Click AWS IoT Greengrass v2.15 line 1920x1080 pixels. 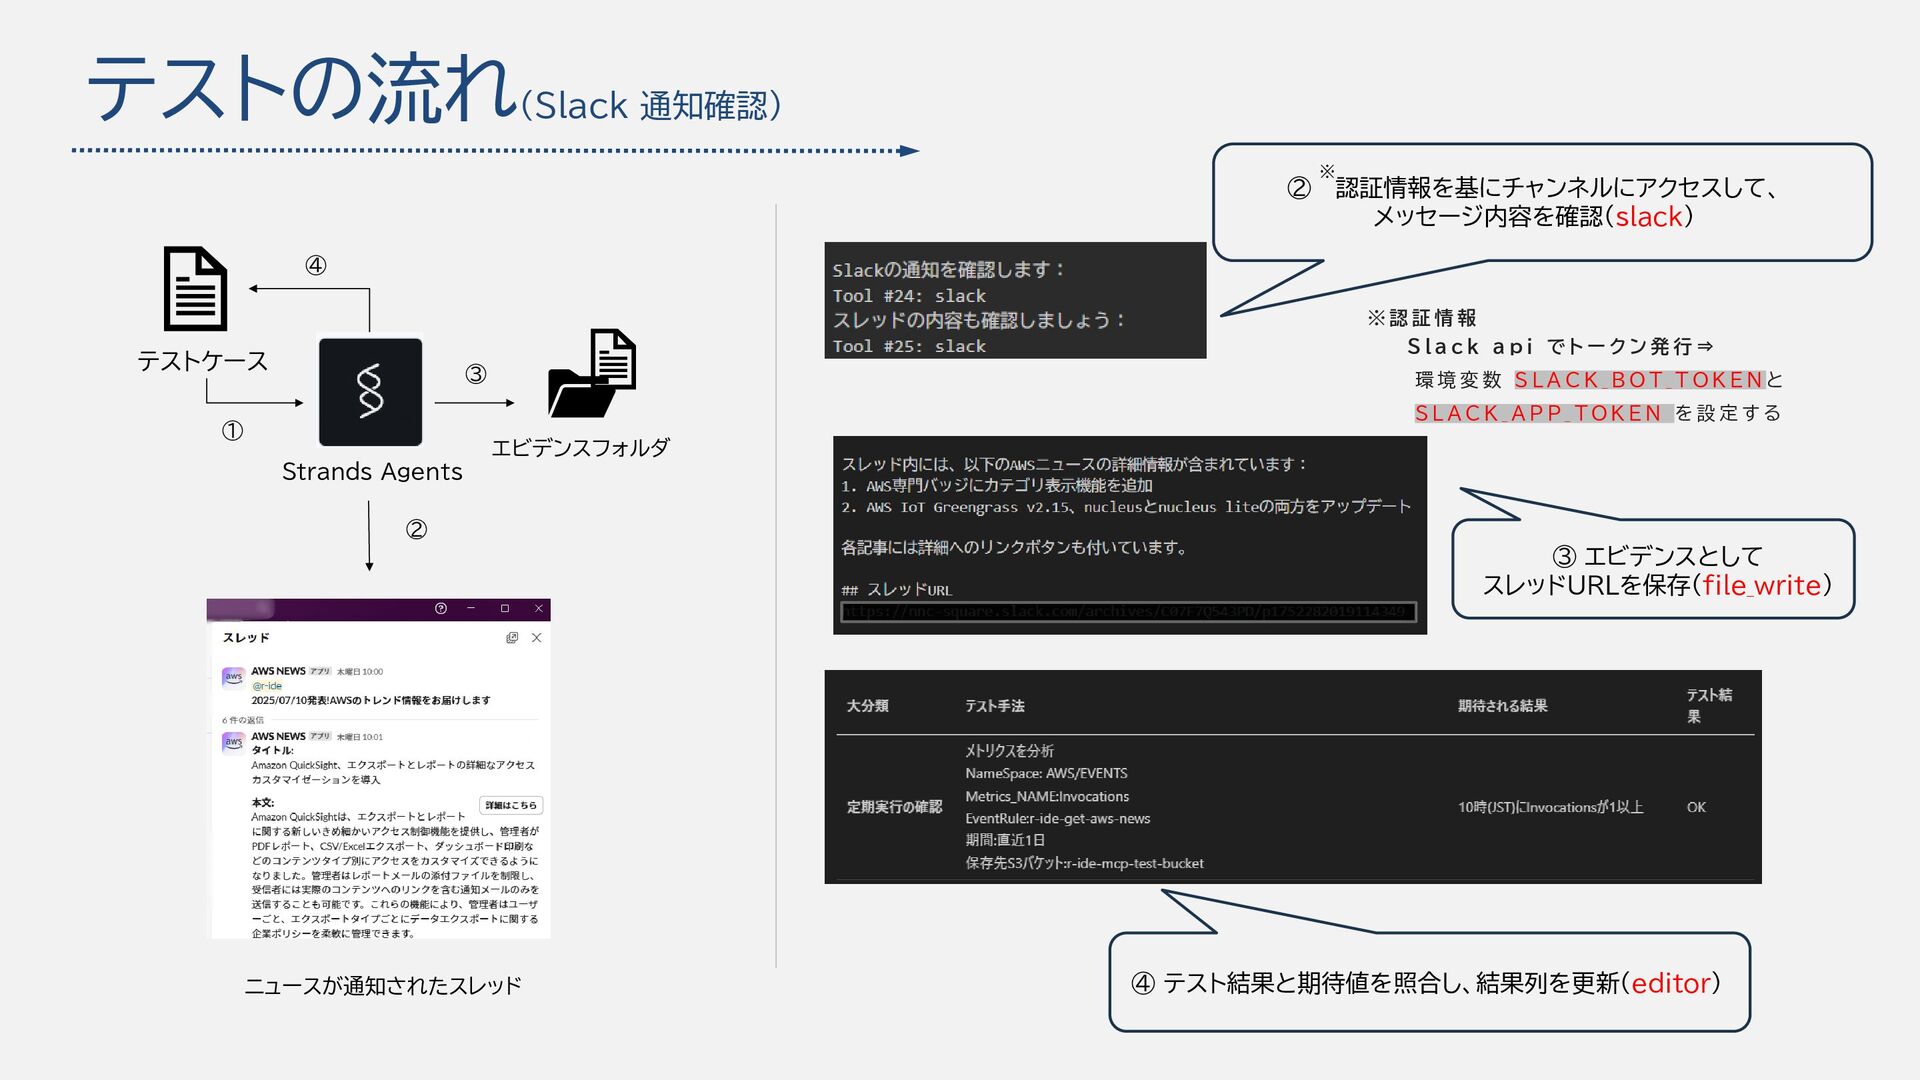[1126, 507]
